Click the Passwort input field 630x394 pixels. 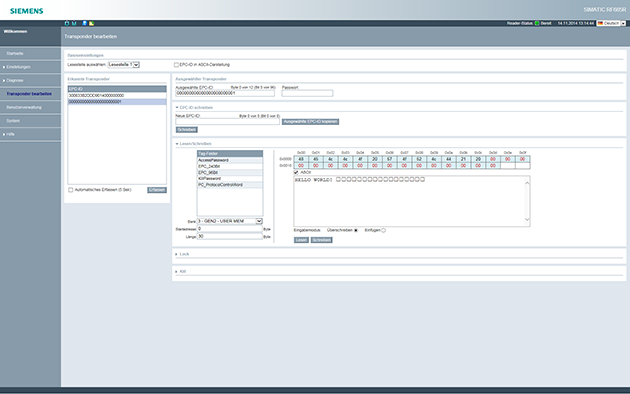307,93
